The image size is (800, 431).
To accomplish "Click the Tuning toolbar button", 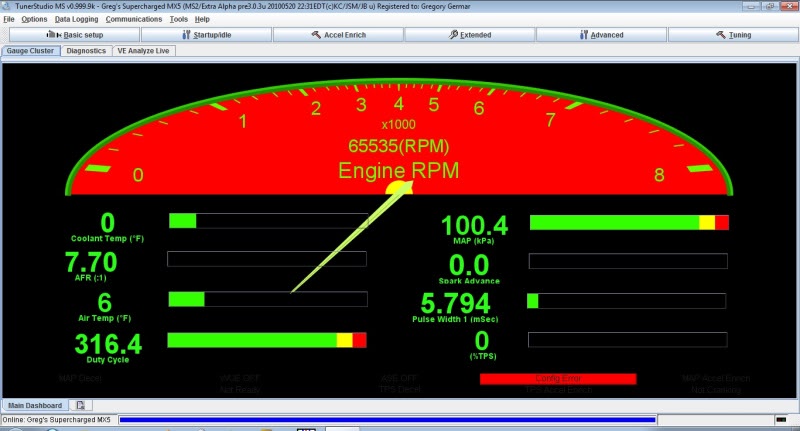I will [733, 35].
